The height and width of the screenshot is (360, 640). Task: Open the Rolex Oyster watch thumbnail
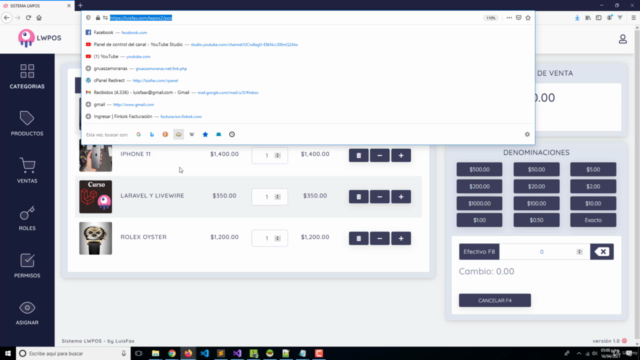[x=96, y=238]
